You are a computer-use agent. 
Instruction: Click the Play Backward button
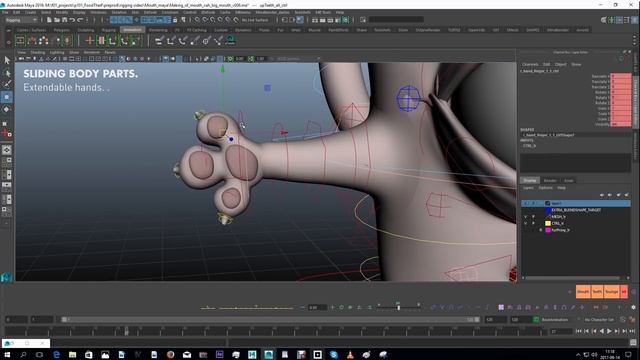[602, 331]
